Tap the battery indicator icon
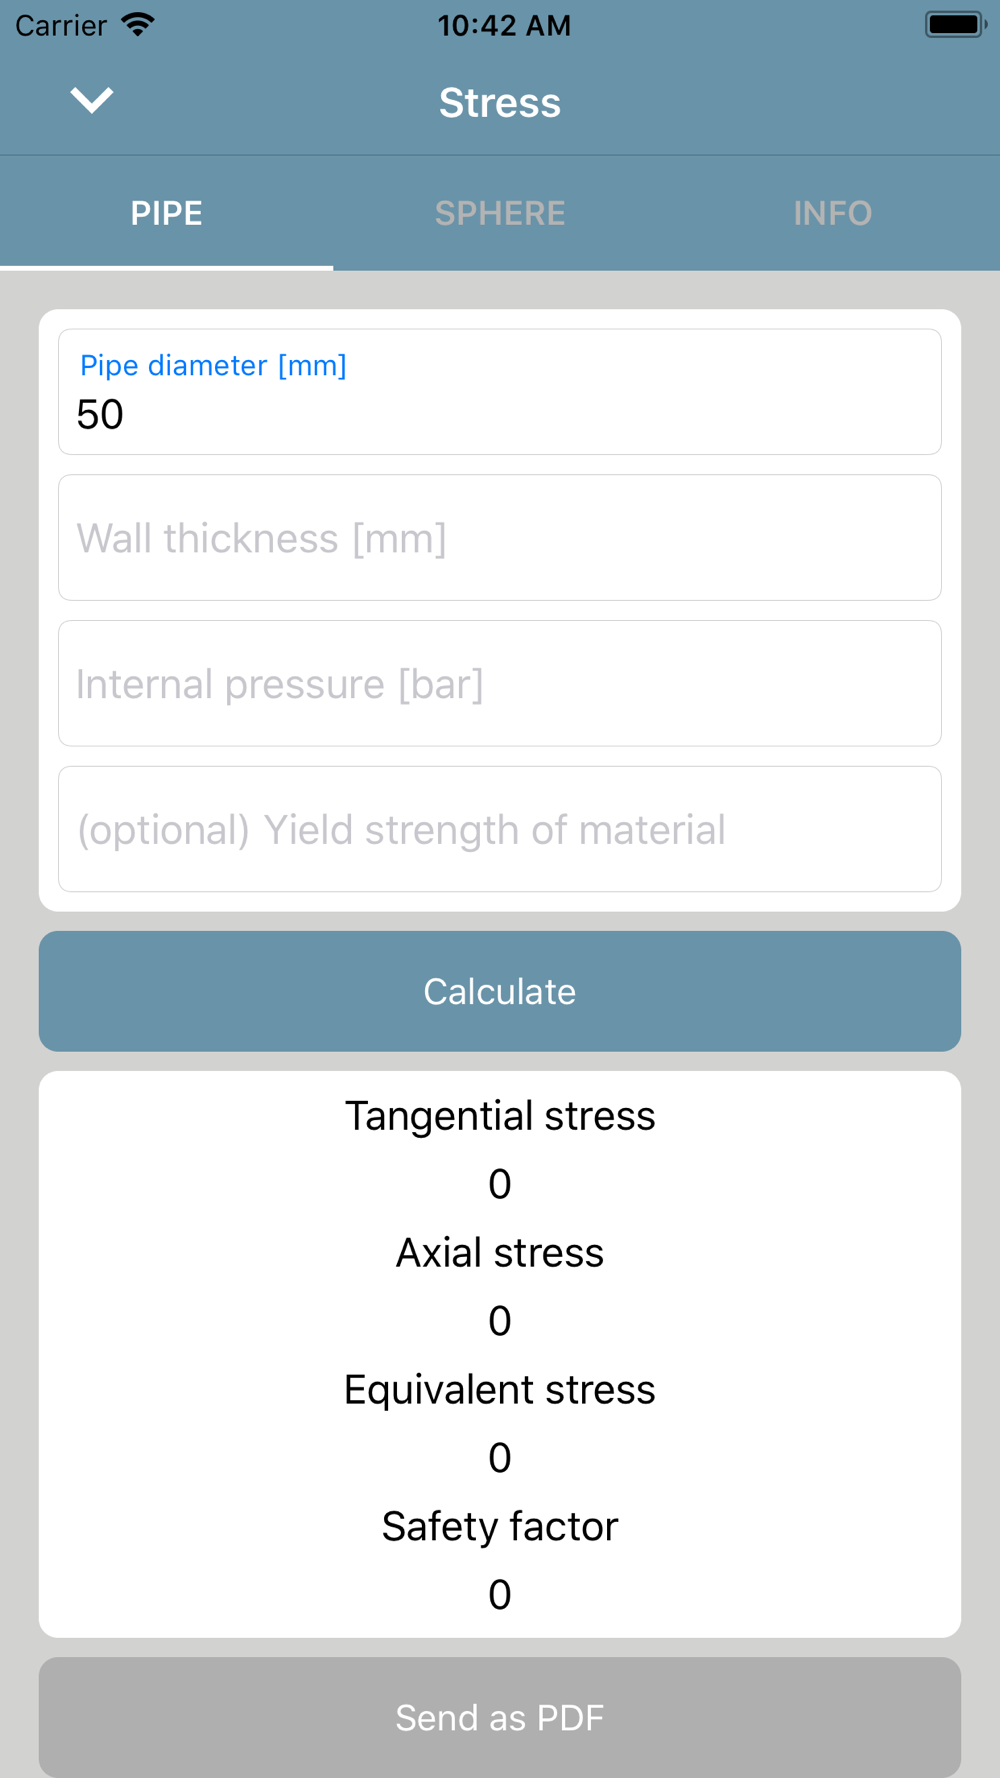 tap(955, 25)
